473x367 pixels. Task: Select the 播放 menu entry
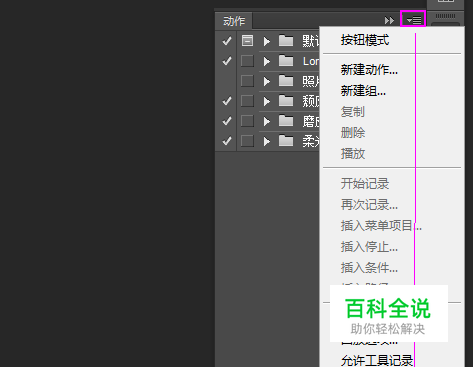(353, 154)
